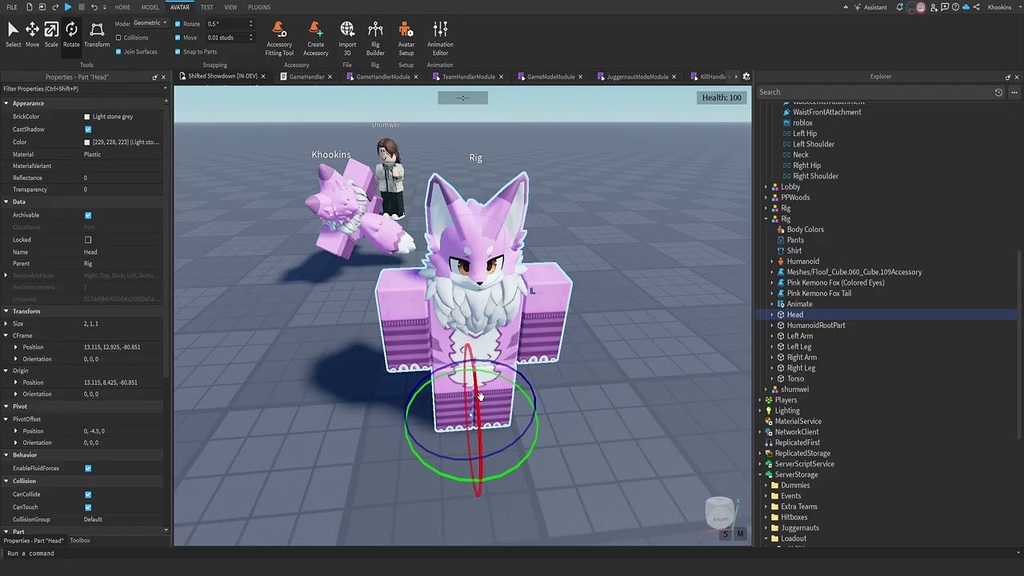Image resolution: width=1024 pixels, height=576 pixels.
Task: Launch Create Accessory
Action: coord(315,38)
